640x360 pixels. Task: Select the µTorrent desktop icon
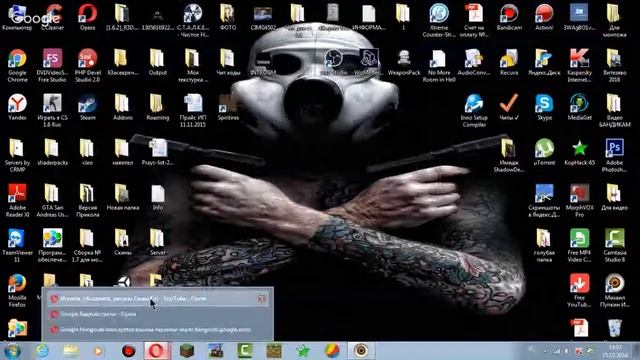tap(544, 152)
